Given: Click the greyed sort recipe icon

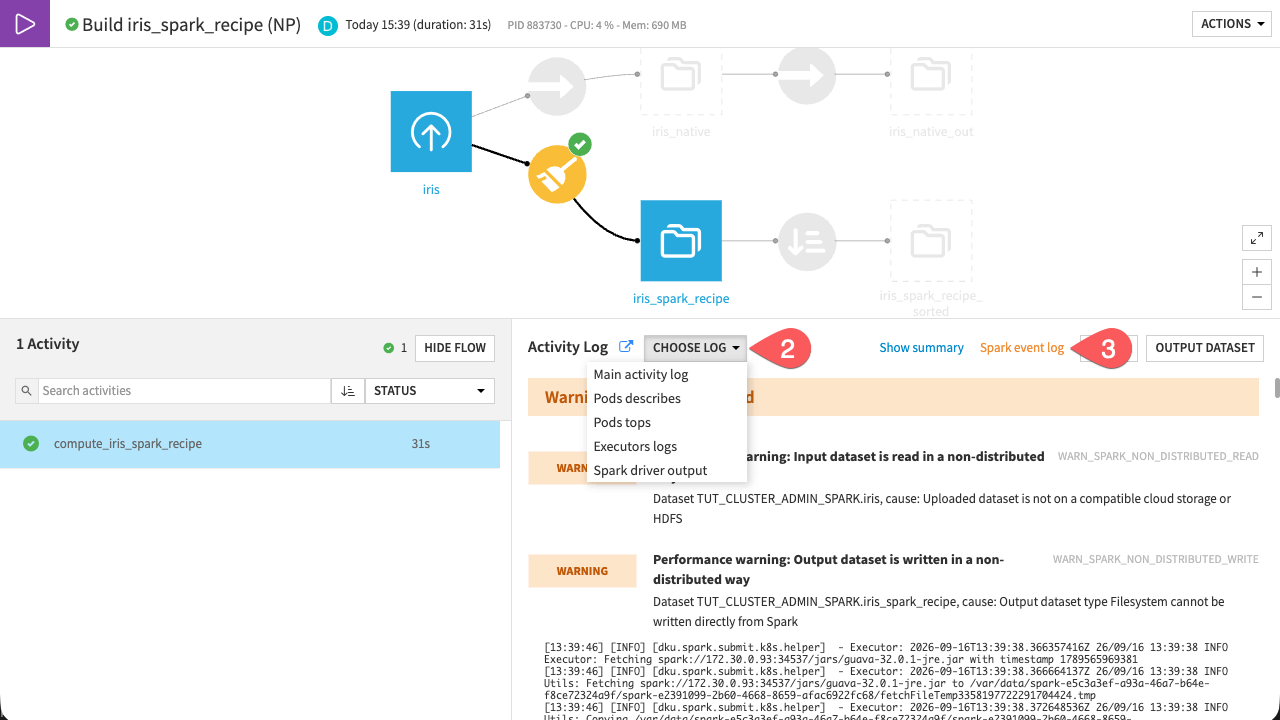Looking at the screenshot, I should click(807, 241).
